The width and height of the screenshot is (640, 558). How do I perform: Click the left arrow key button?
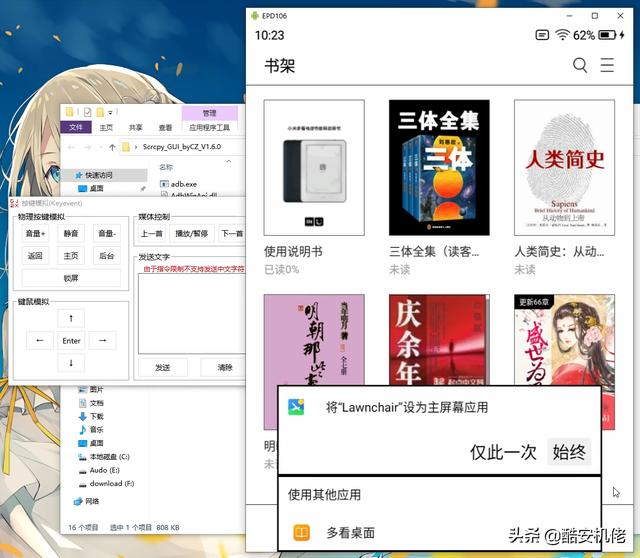point(40,340)
